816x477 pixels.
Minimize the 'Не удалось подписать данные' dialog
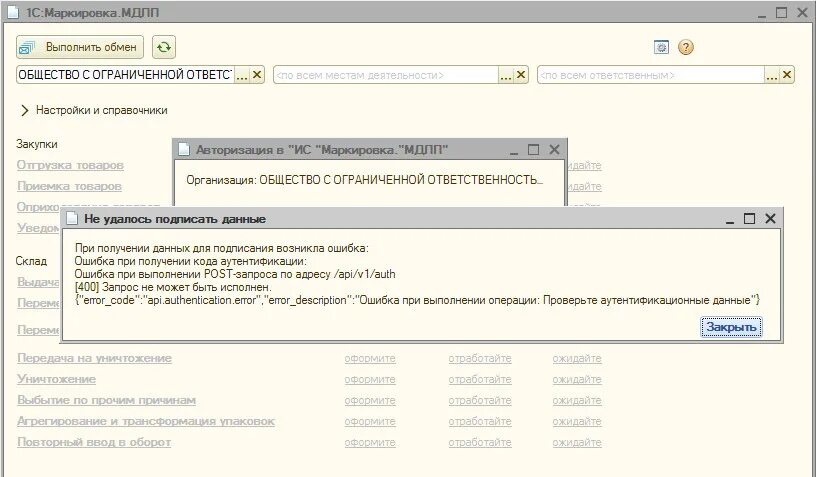730,221
